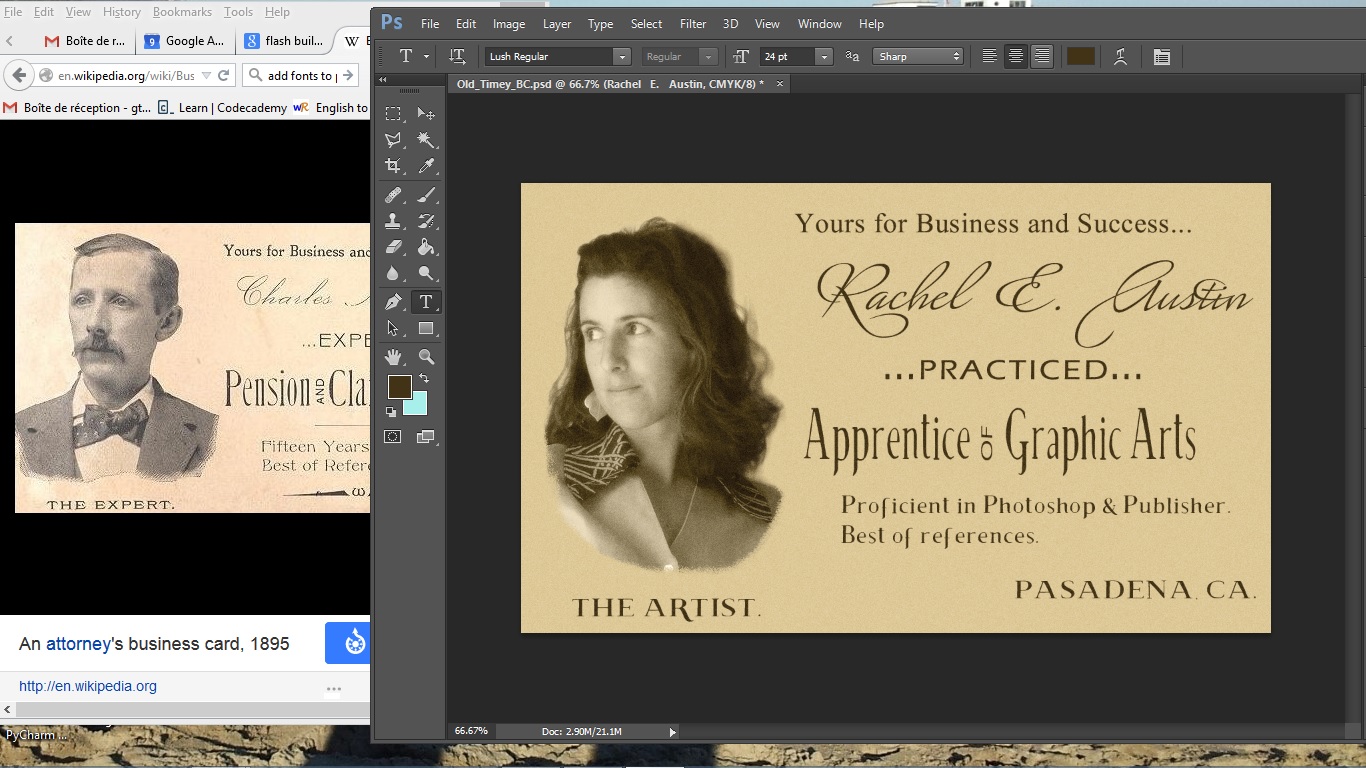The width and height of the screenshot is (1366, 768).
Task: Open the Create Warped Text dialog
Action: coord(1121,57)
